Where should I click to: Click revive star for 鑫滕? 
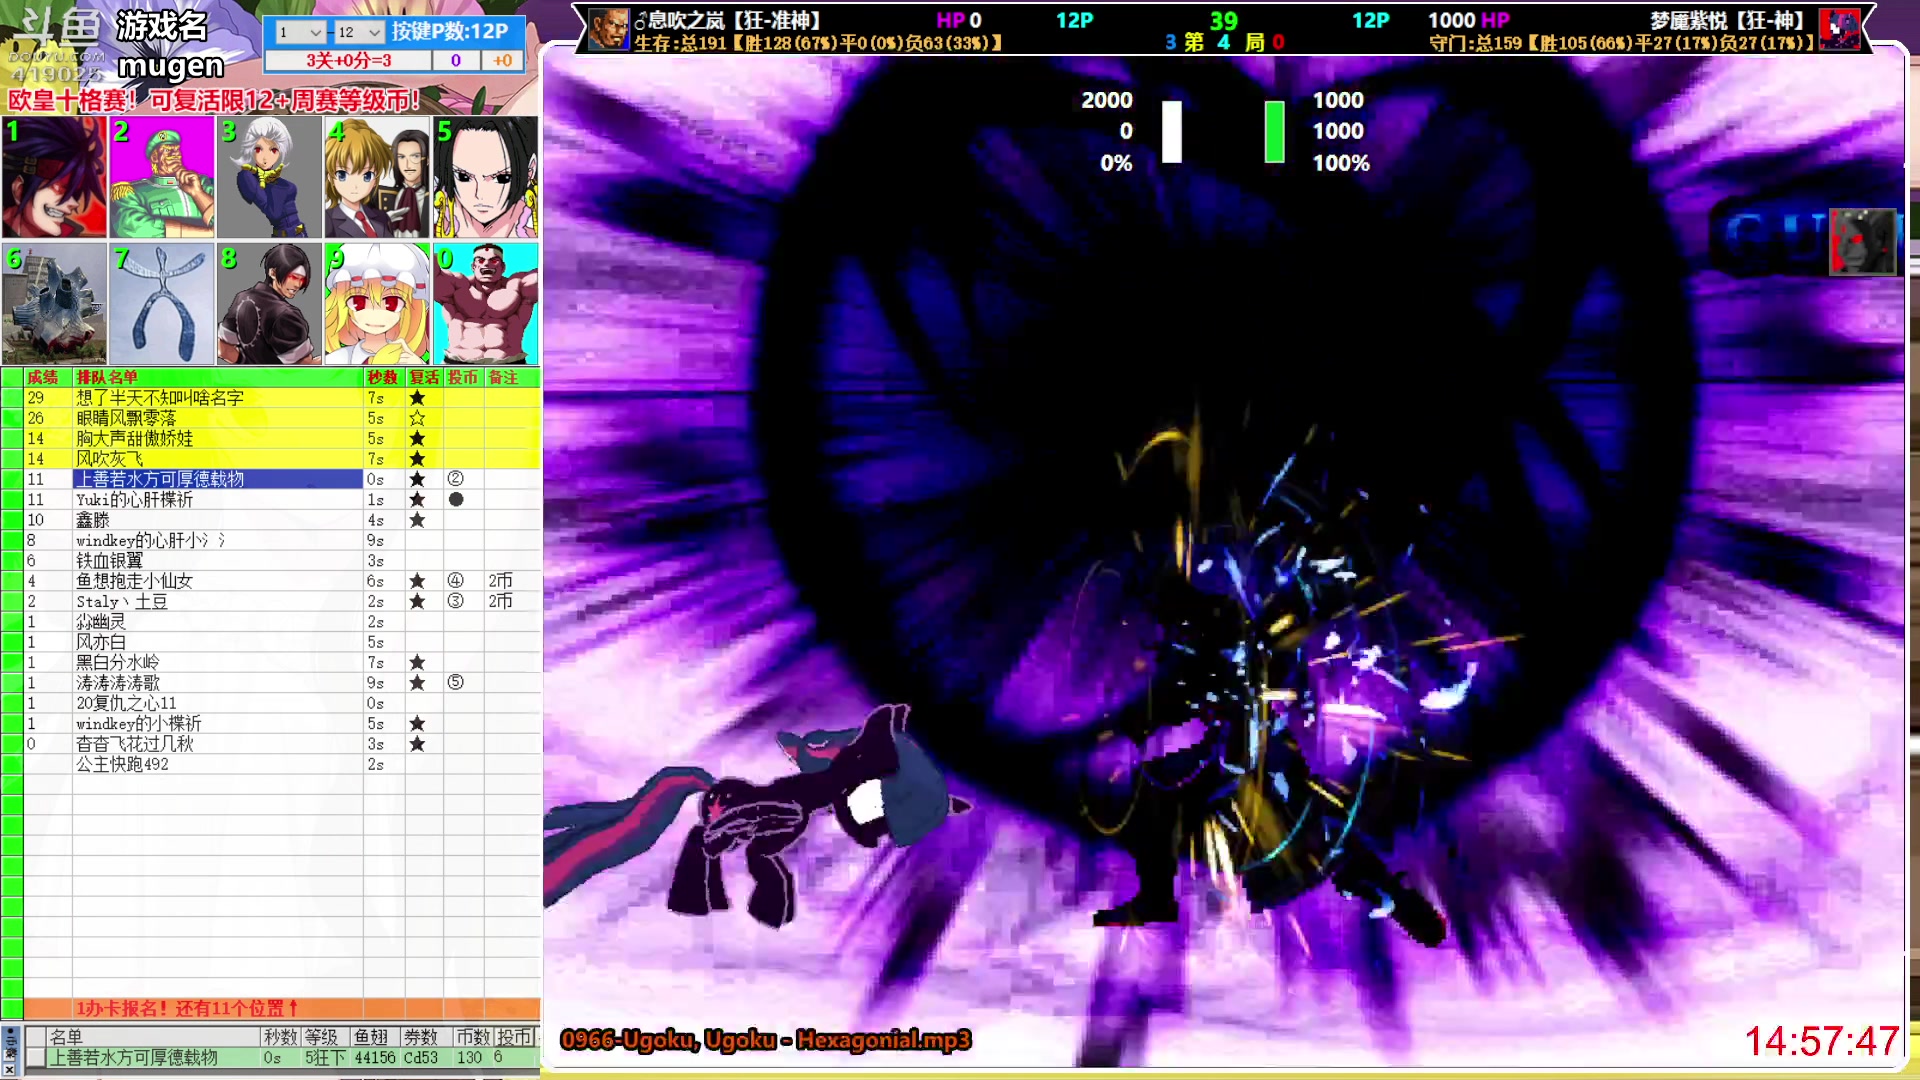point(417,520)
